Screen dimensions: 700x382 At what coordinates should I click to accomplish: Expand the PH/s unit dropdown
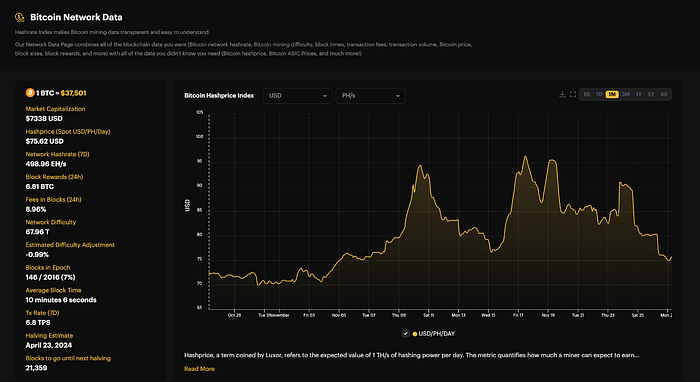click(x=370, y=96)
